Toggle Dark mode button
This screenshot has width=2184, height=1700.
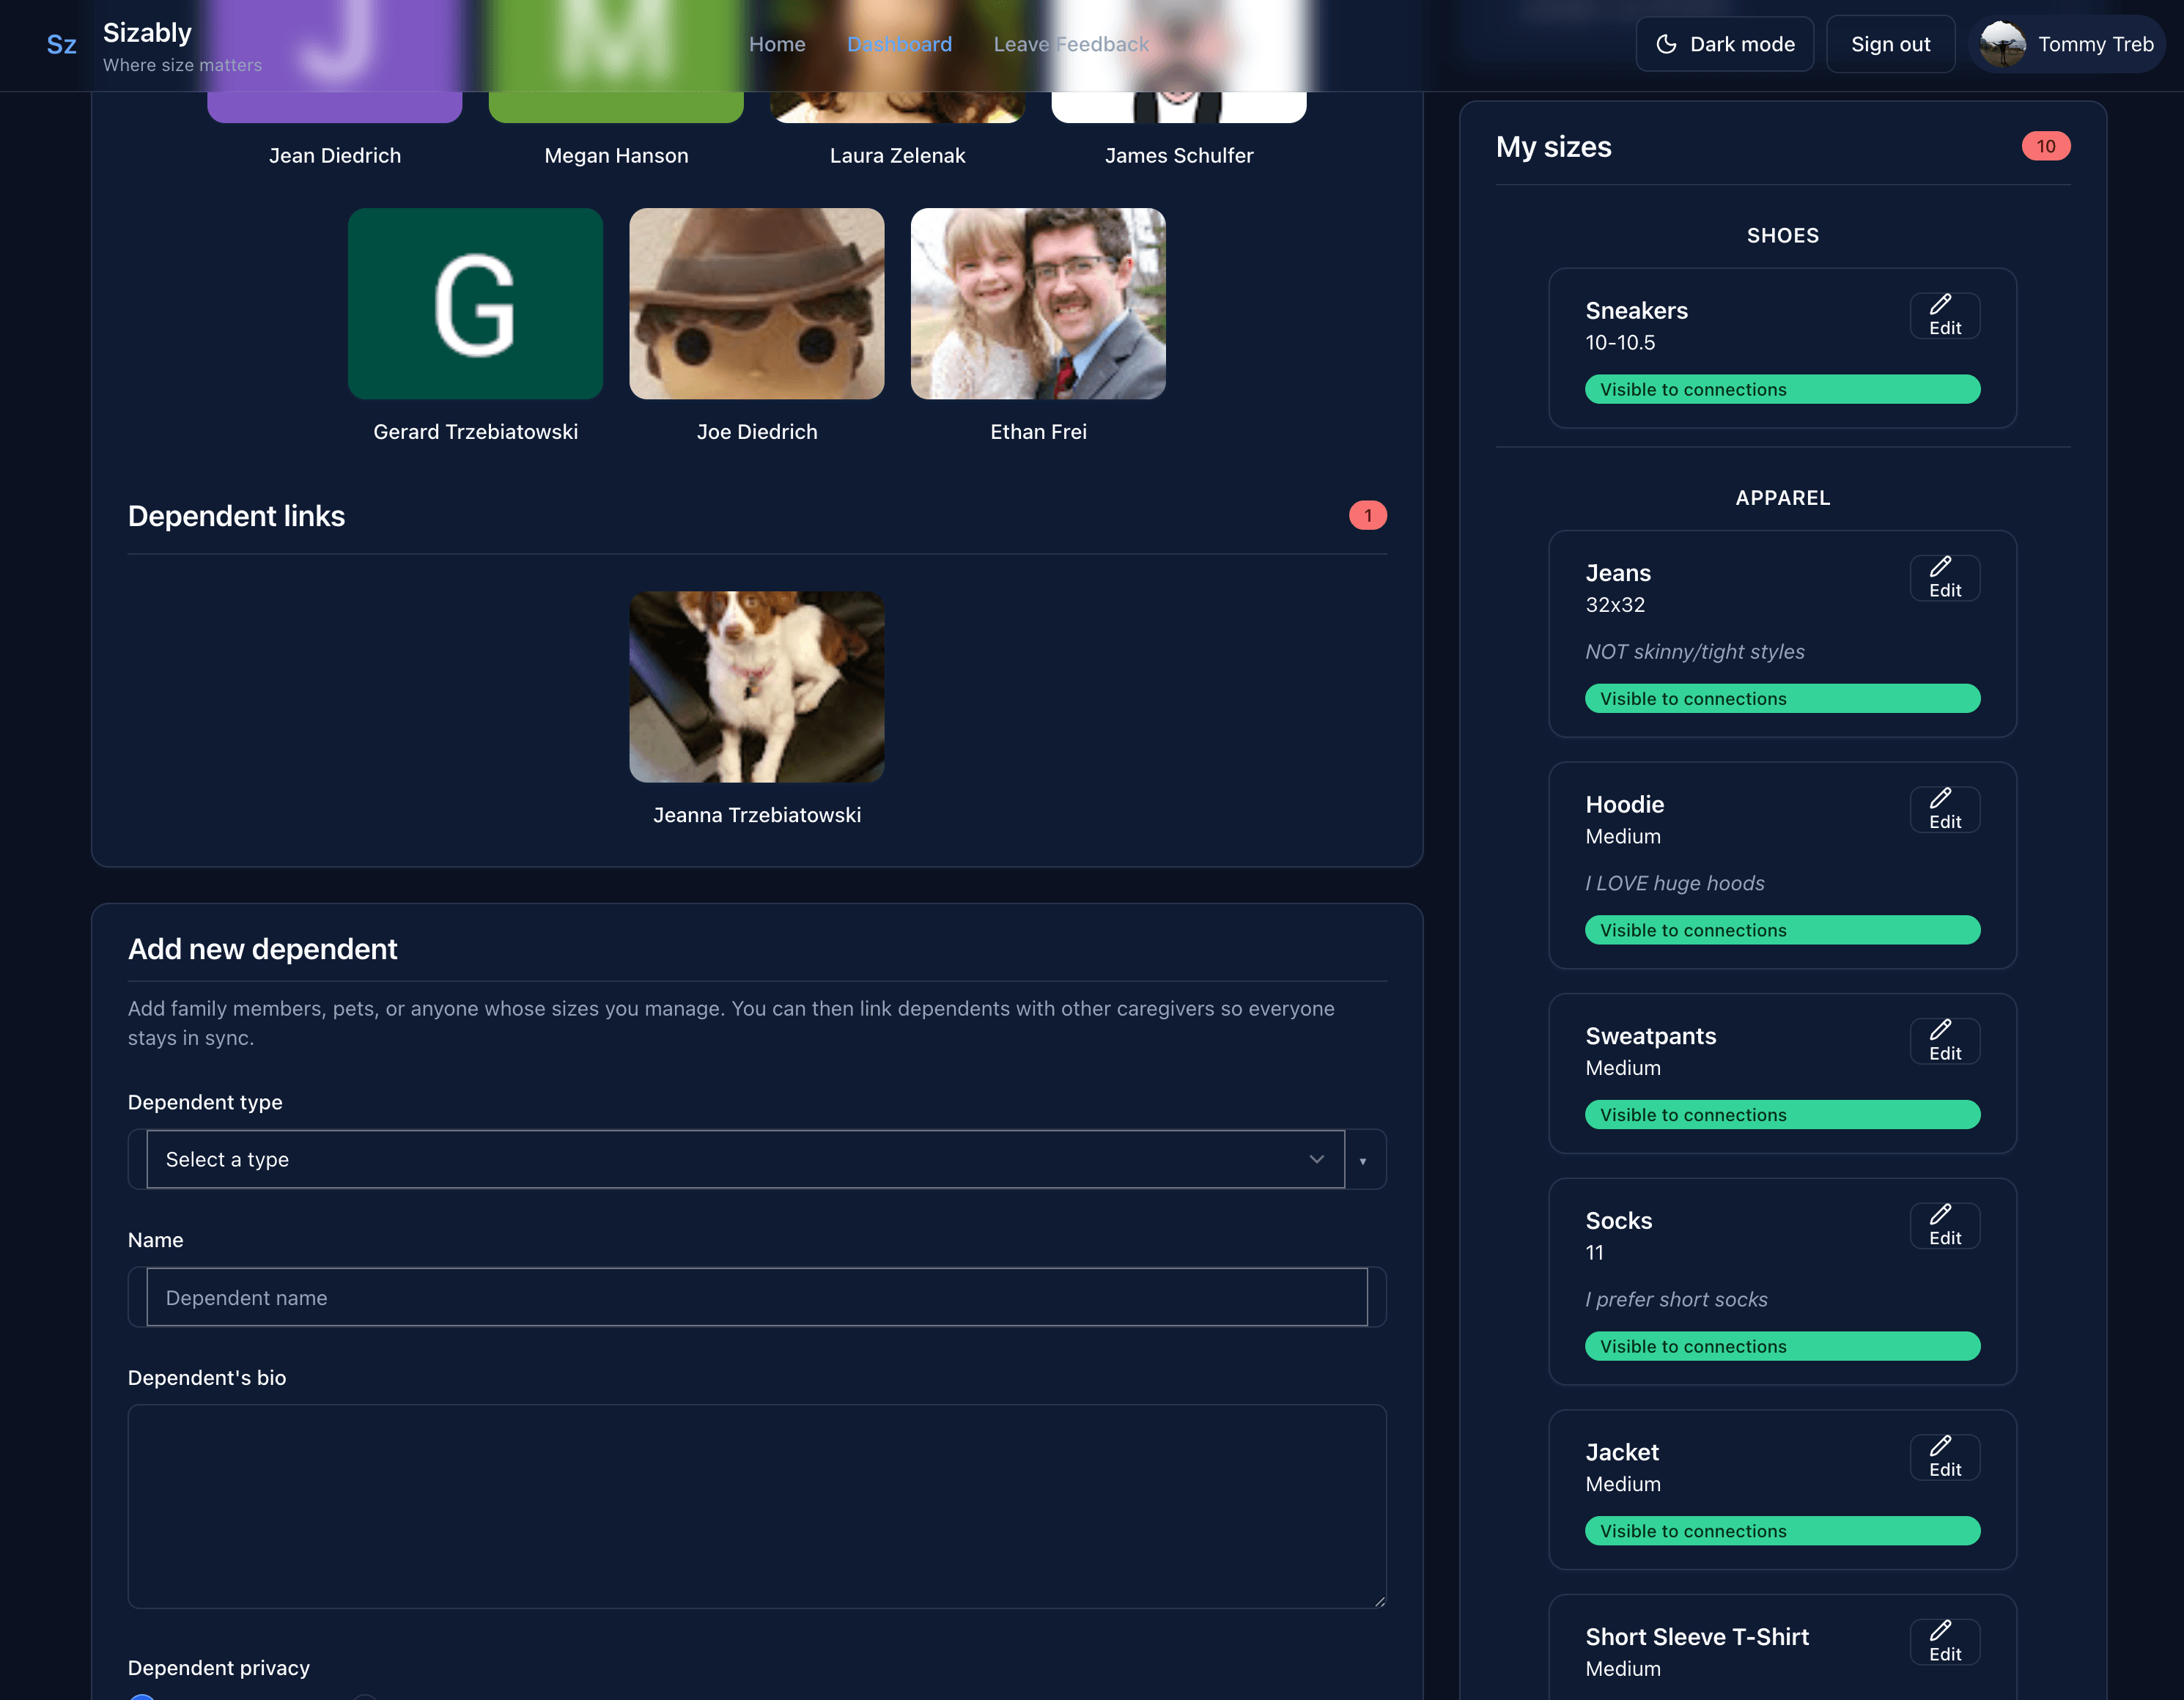click(x=1724, y=44)
